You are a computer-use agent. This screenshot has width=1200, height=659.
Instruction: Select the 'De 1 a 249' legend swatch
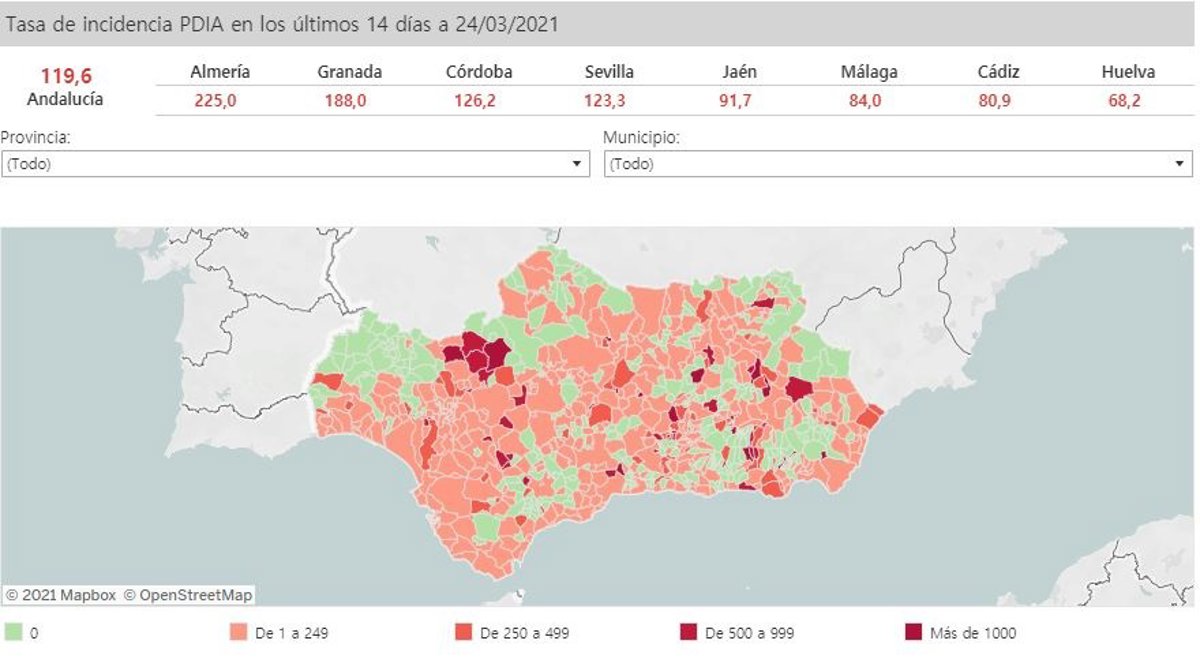238,632
